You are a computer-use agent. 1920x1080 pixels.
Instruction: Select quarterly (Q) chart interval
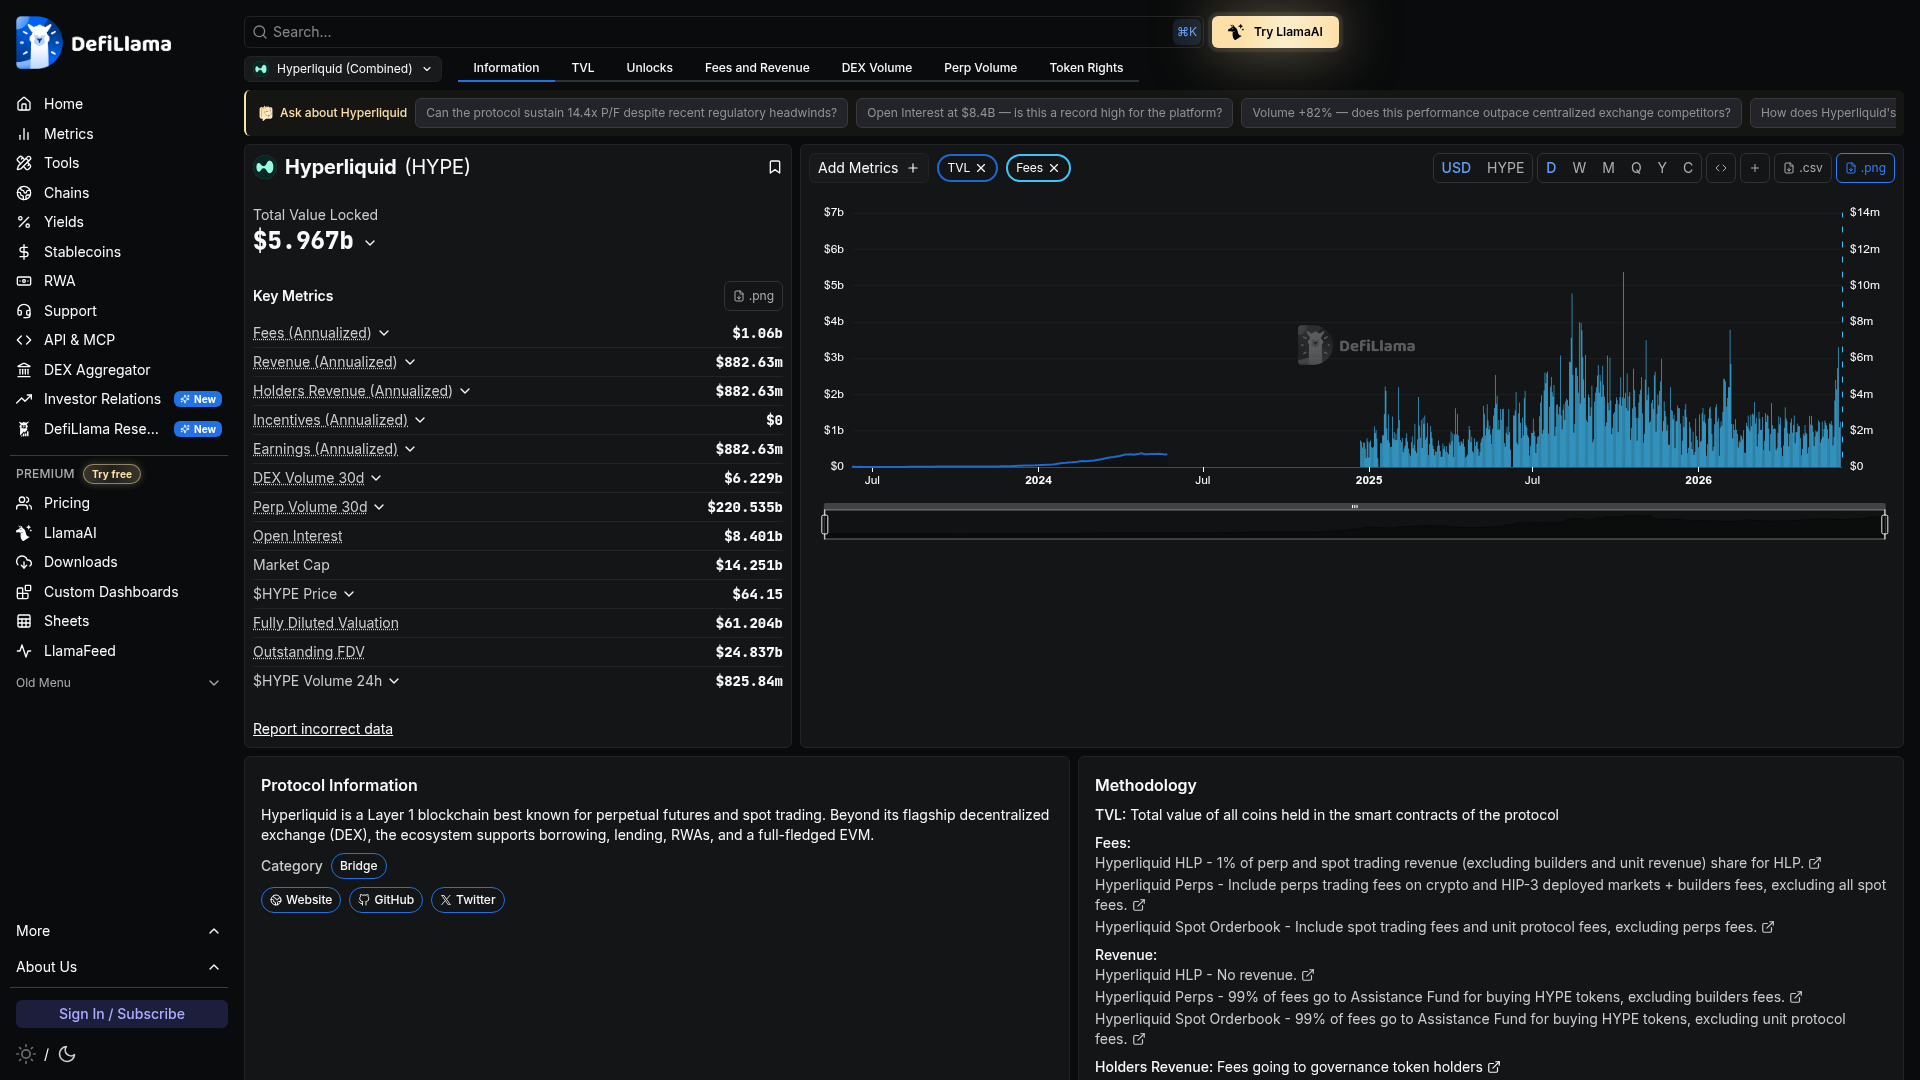(1636, 168)
